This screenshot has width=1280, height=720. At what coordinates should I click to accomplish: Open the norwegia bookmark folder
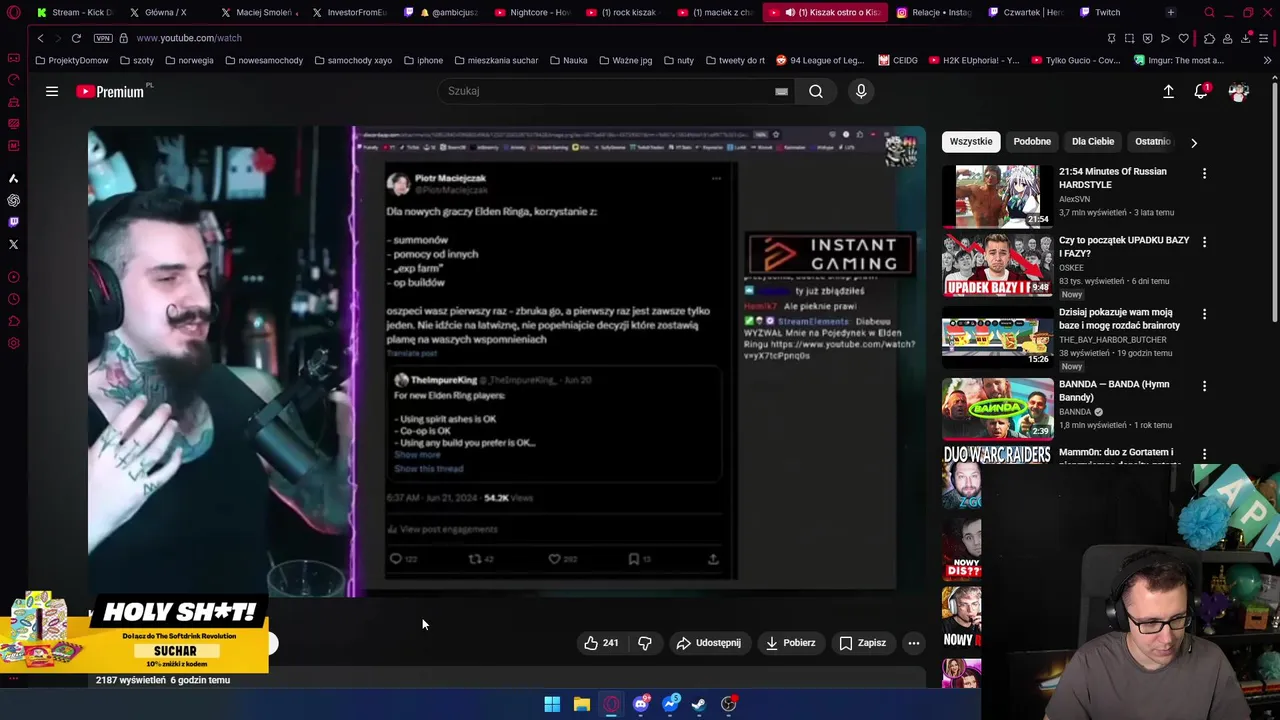pos(189,60)
